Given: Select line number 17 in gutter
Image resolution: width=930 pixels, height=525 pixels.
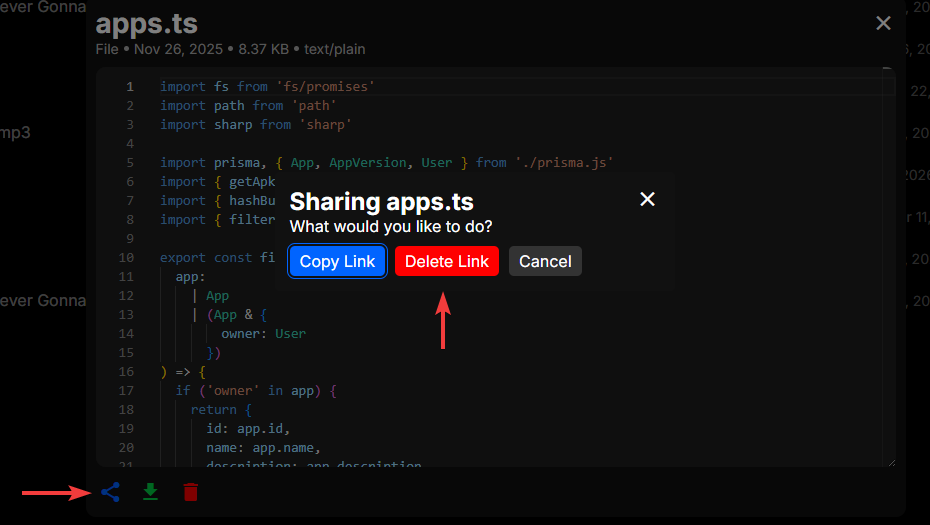Looking at the screenshot, I should [x=127, y=391].
